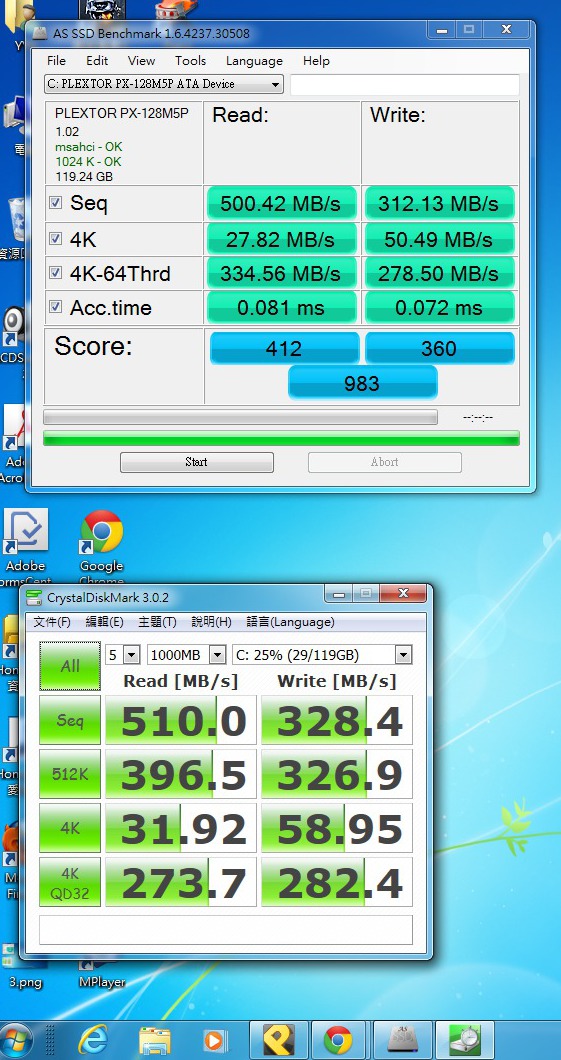Click read access time 0.081 ms
This screenshot has height=1060, width=561.
pos(281,308)
